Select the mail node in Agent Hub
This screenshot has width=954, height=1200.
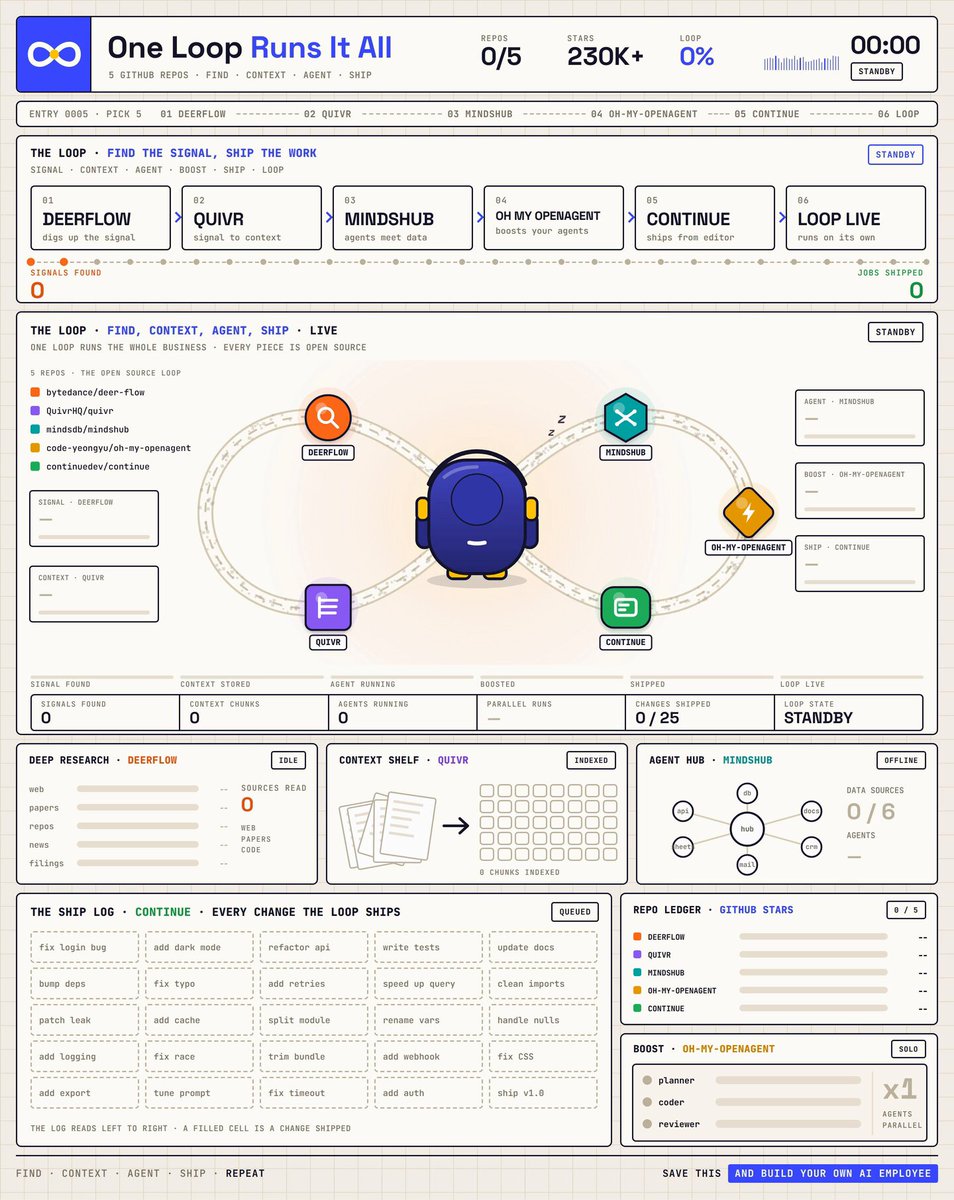point(746,864)
